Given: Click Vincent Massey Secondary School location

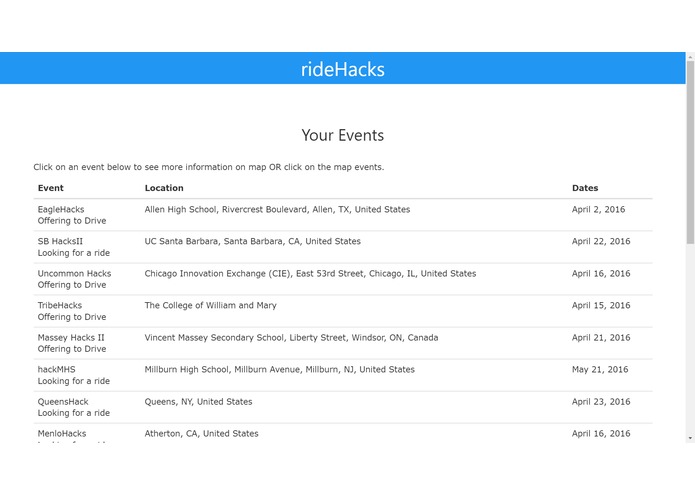Looking at the screenshot, I should coord(291,338).
